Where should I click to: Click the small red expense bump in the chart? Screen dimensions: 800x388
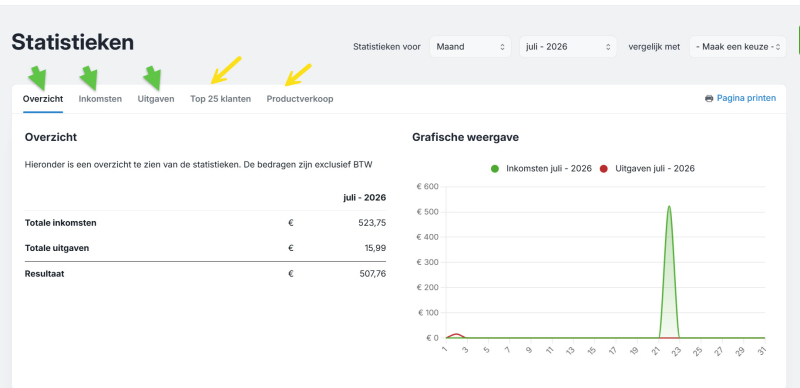[456, 335]
